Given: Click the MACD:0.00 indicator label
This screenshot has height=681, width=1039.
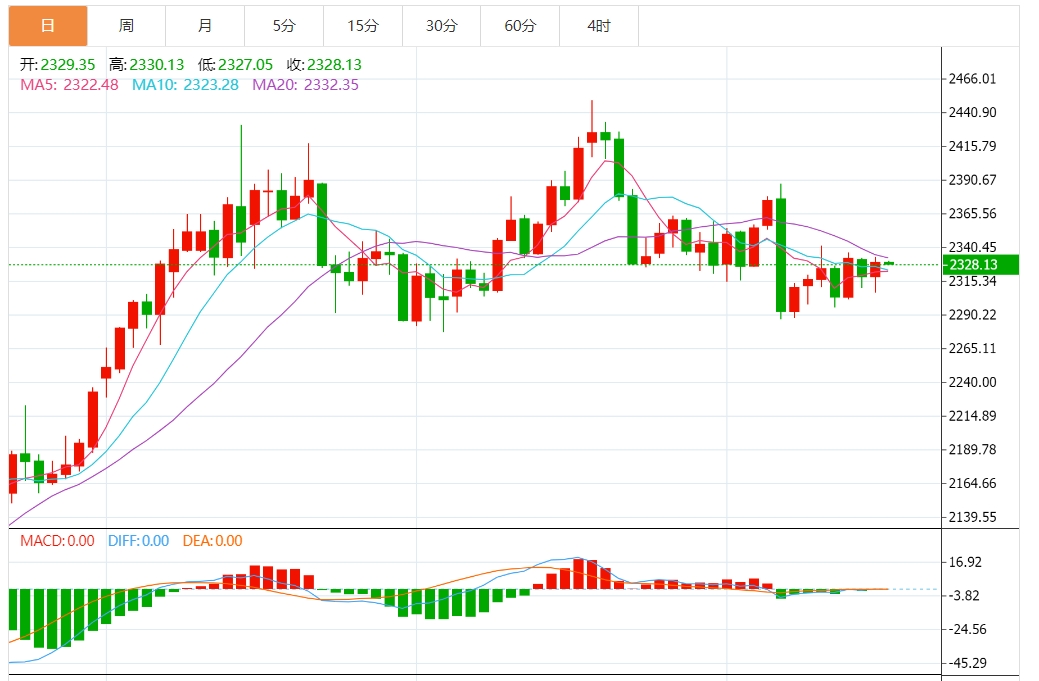Looking at the screenshot, I should (x=57, y=541).
